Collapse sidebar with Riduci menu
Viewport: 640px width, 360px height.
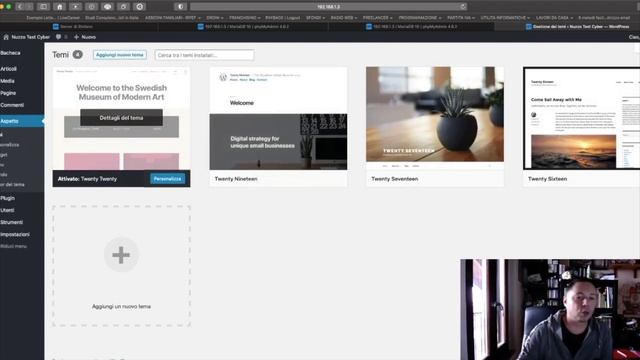13,246
